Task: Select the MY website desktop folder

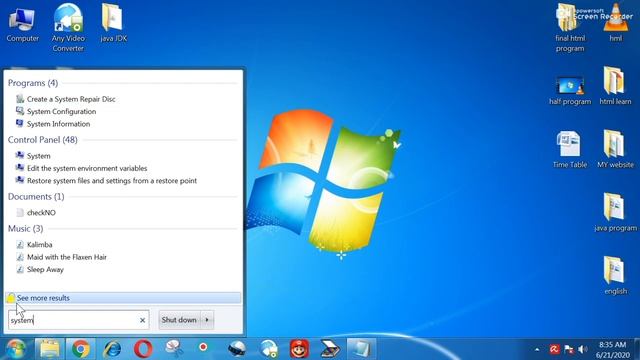Action: click(615, 149)
